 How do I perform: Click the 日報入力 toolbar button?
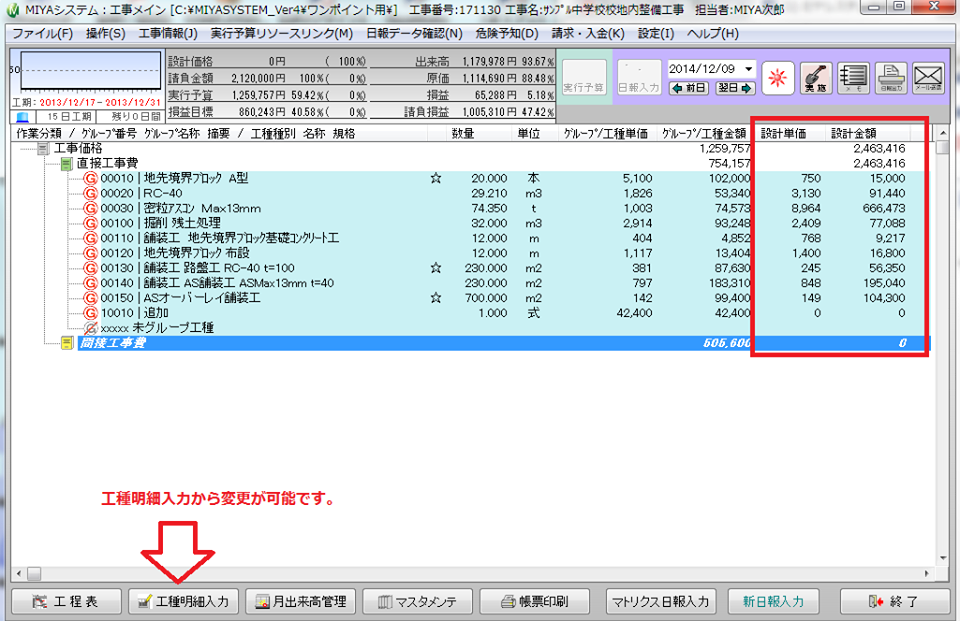tap(639, 78)
